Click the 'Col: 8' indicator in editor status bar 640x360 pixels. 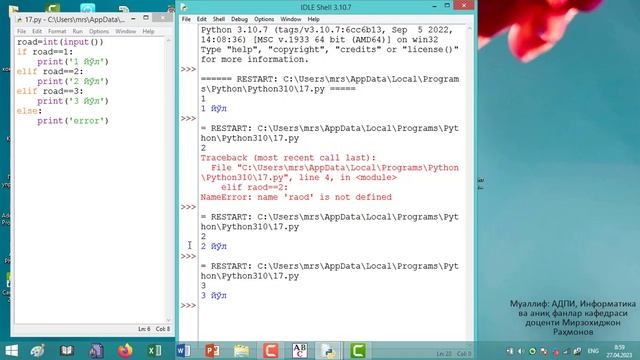[163, 329]
